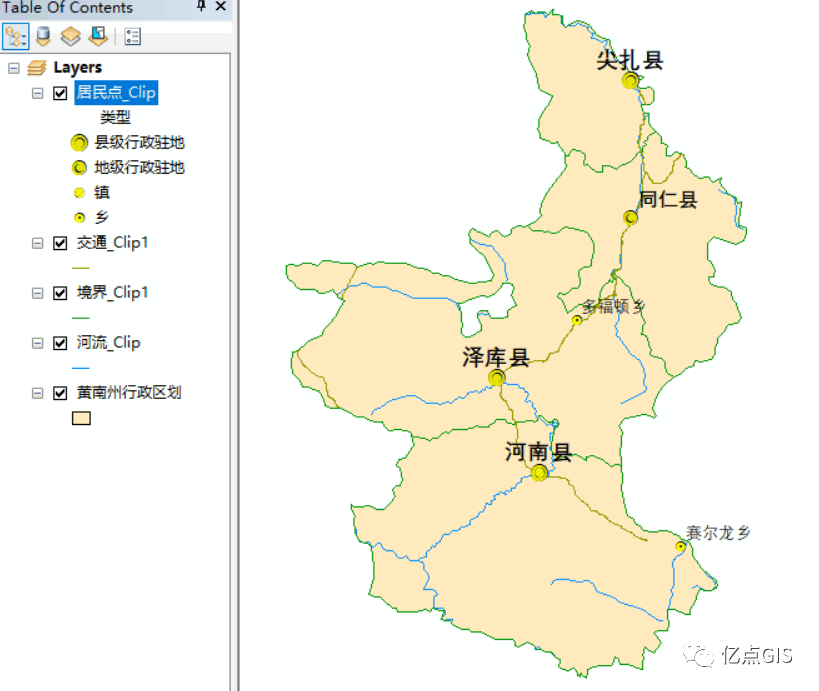Open the 交通_Clip1 line symbol
819x691 pixels.
[81, 268]
